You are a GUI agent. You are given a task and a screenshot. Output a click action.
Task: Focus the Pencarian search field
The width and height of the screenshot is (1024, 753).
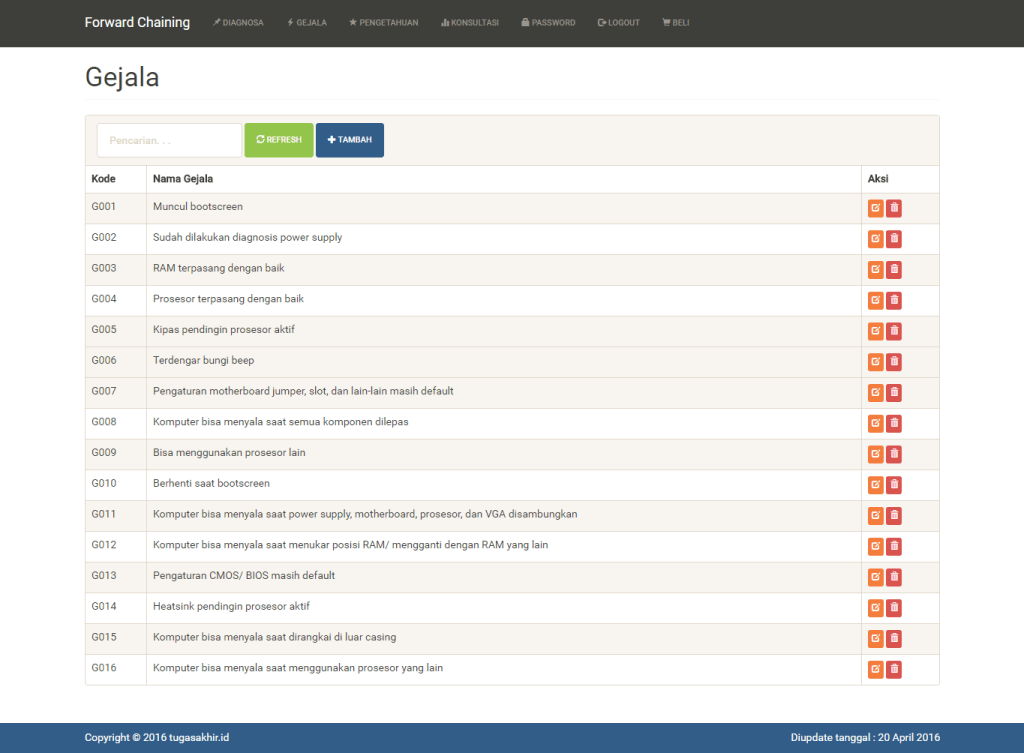tap(169, 140)
